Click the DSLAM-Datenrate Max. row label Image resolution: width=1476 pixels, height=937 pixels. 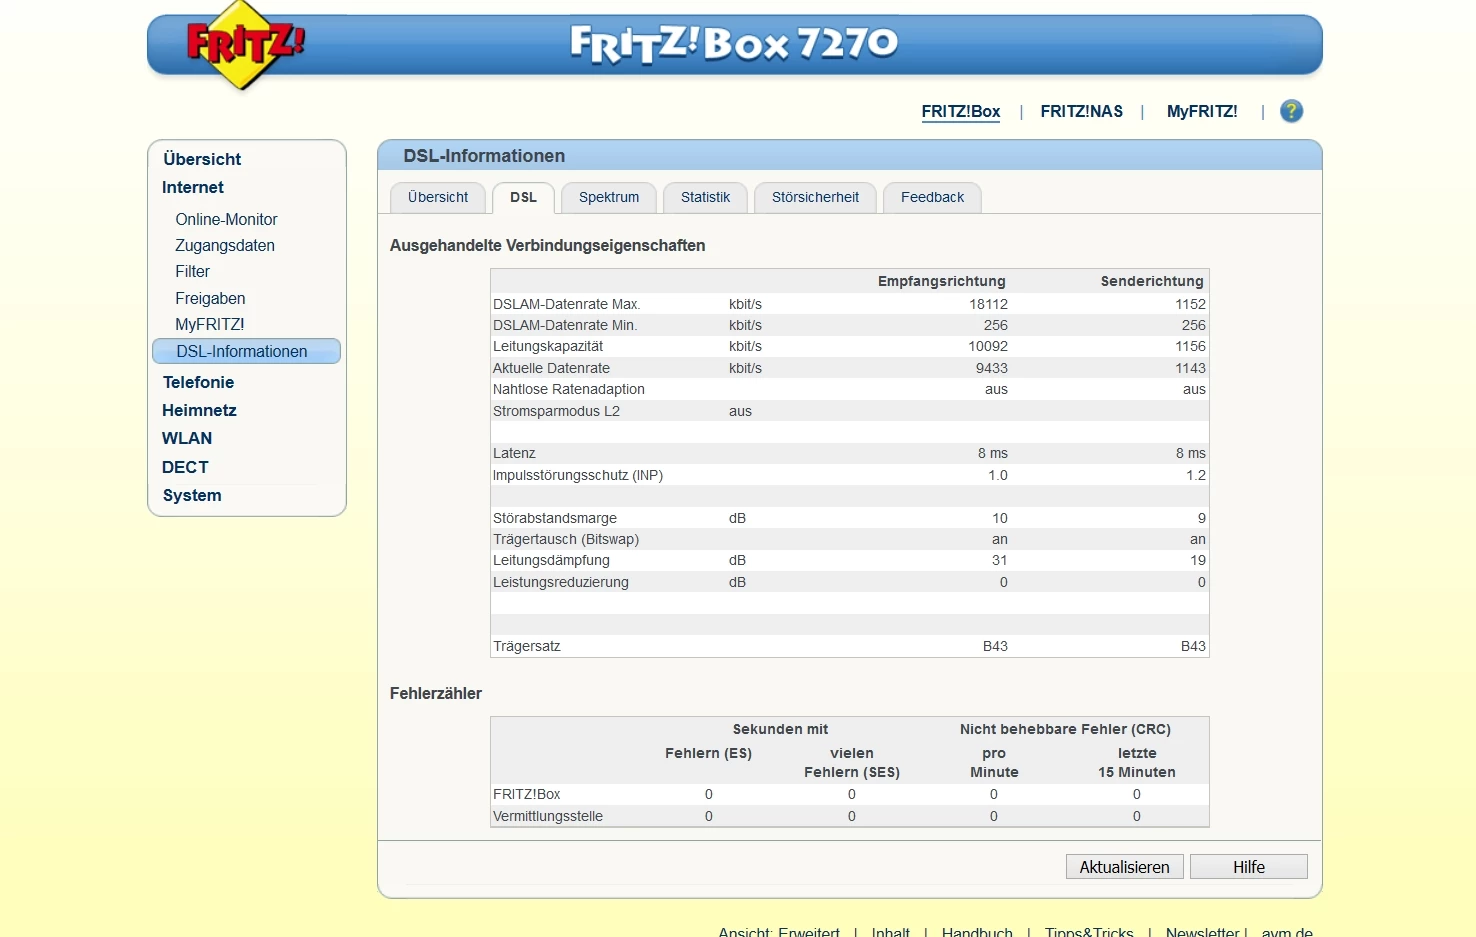point(566,304)
